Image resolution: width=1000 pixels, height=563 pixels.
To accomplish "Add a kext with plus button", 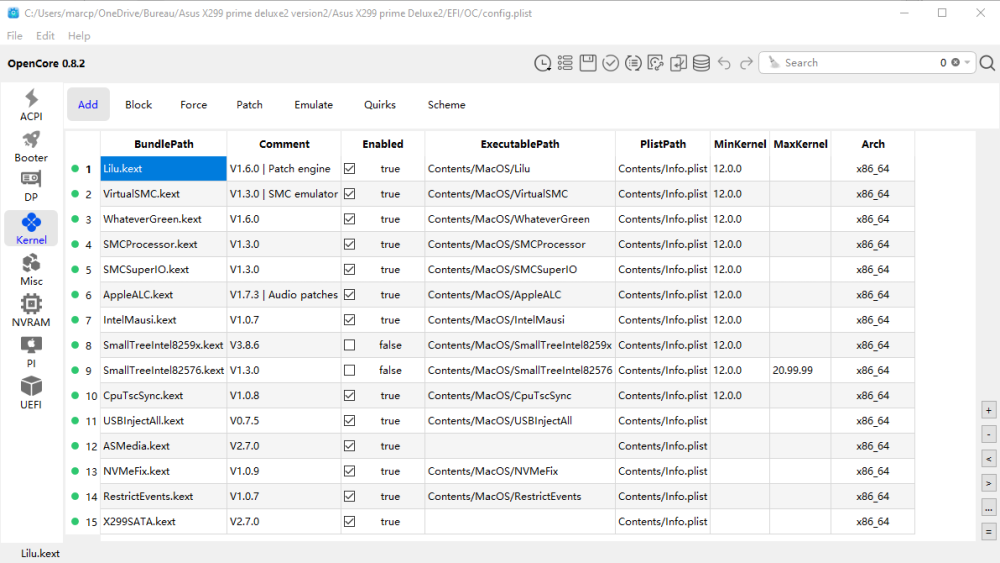I will [x=989, y=410].
